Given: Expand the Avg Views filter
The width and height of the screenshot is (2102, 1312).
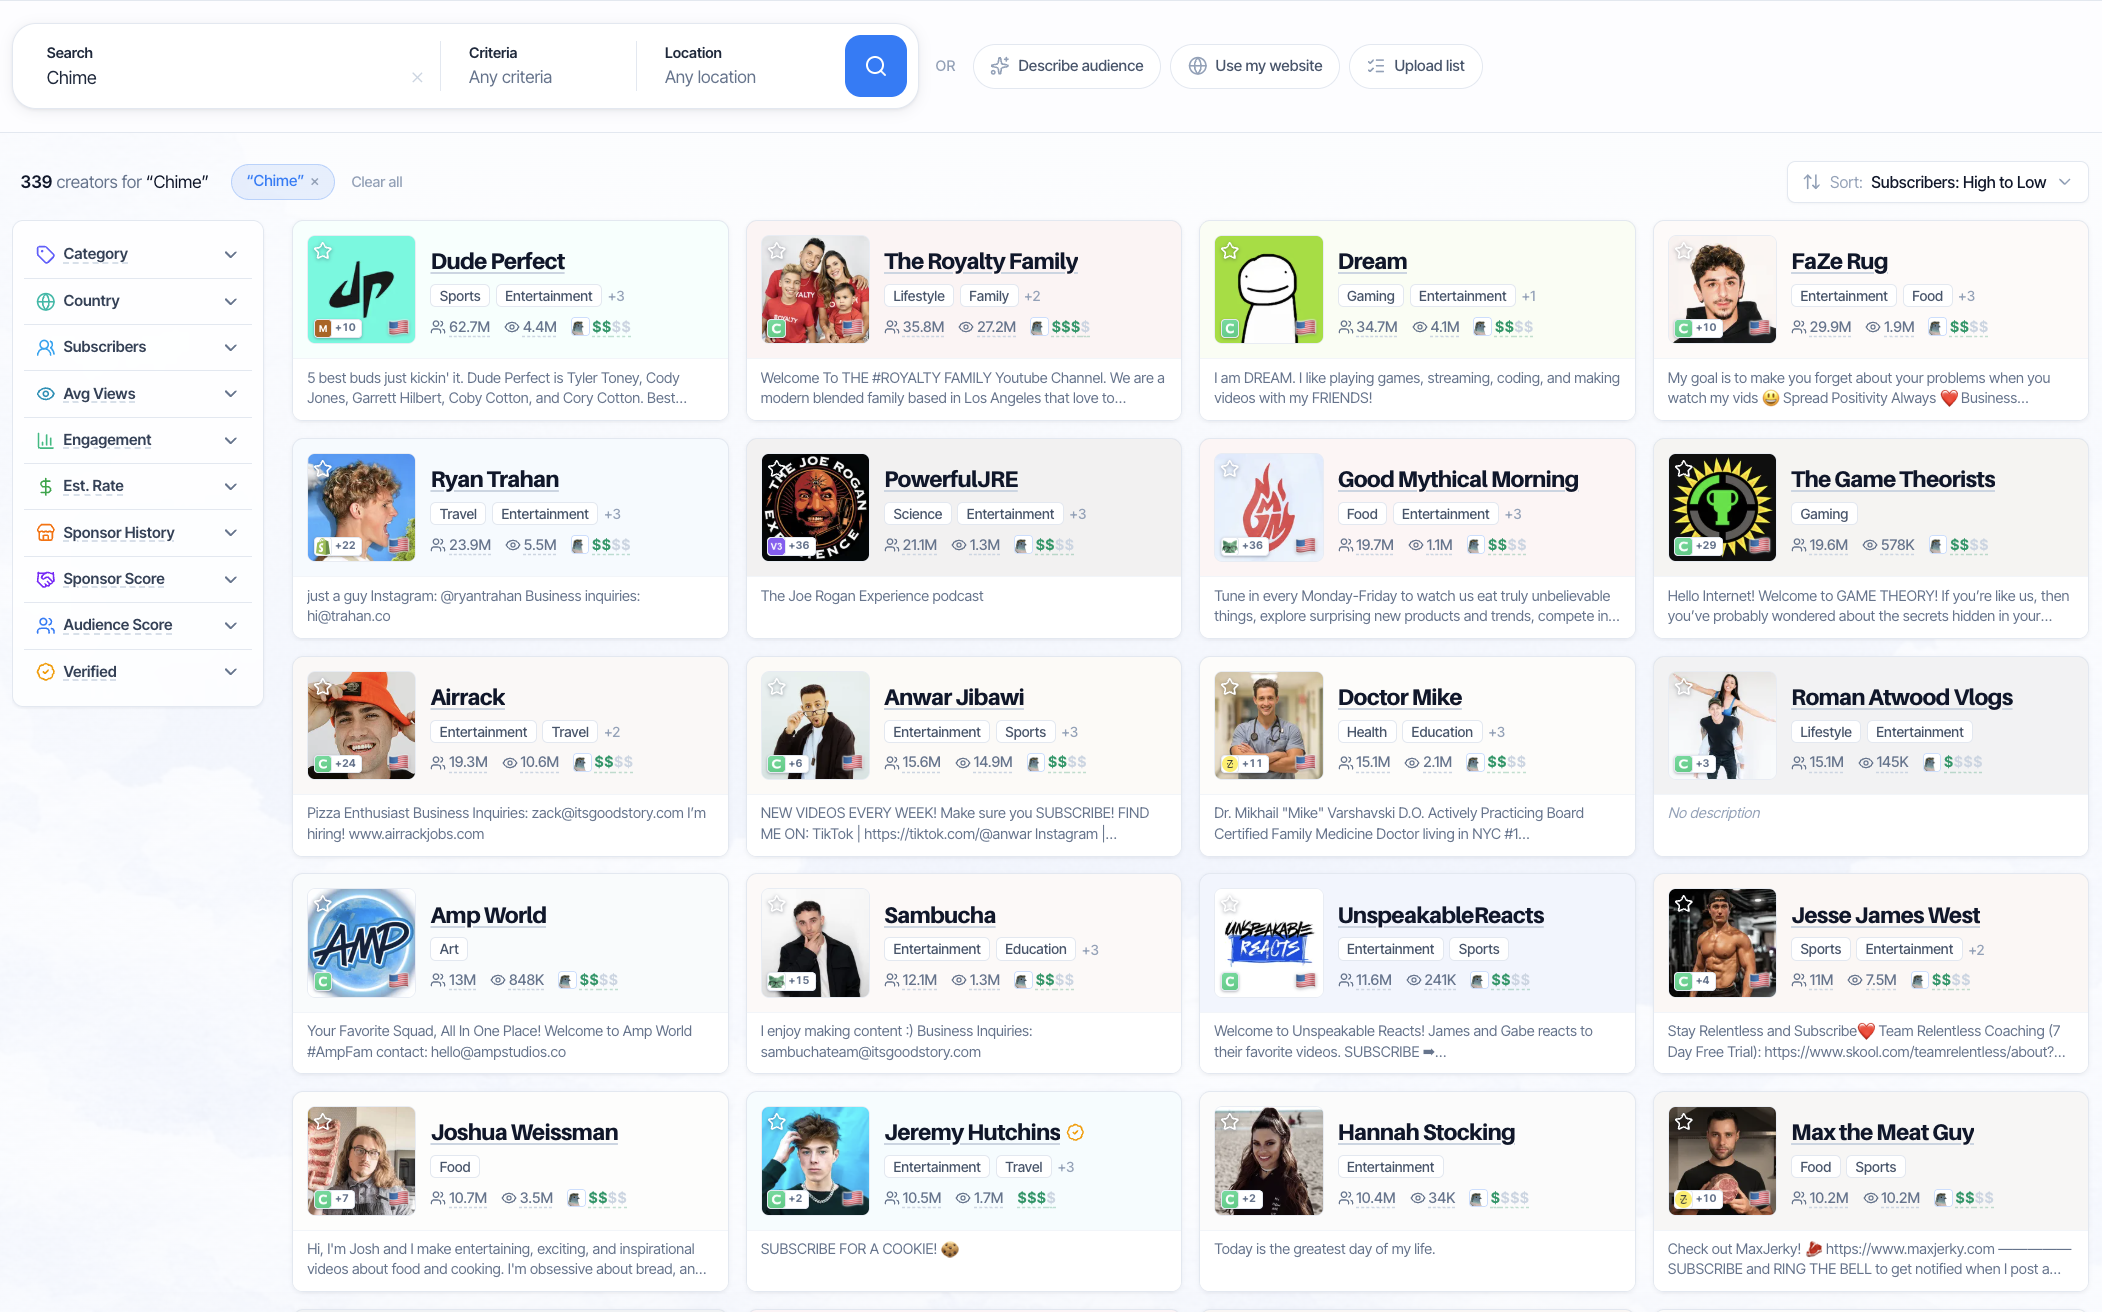Looking at the screenshot, I should coord(138,394).
